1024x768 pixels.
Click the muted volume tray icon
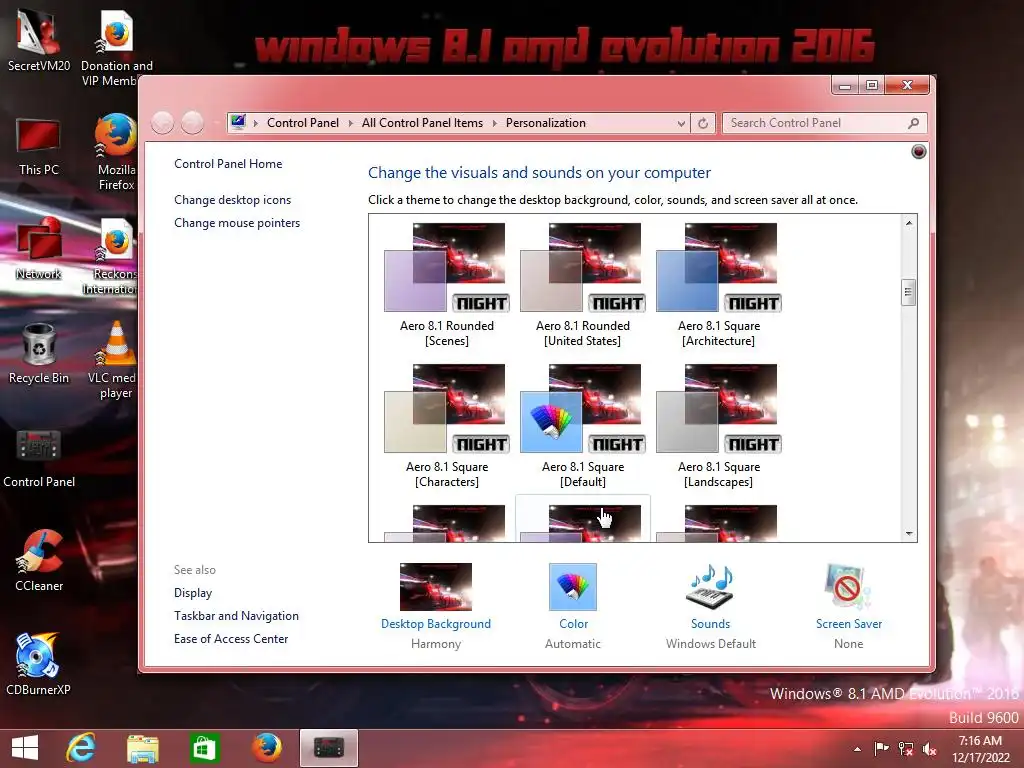tap(929, 748)
